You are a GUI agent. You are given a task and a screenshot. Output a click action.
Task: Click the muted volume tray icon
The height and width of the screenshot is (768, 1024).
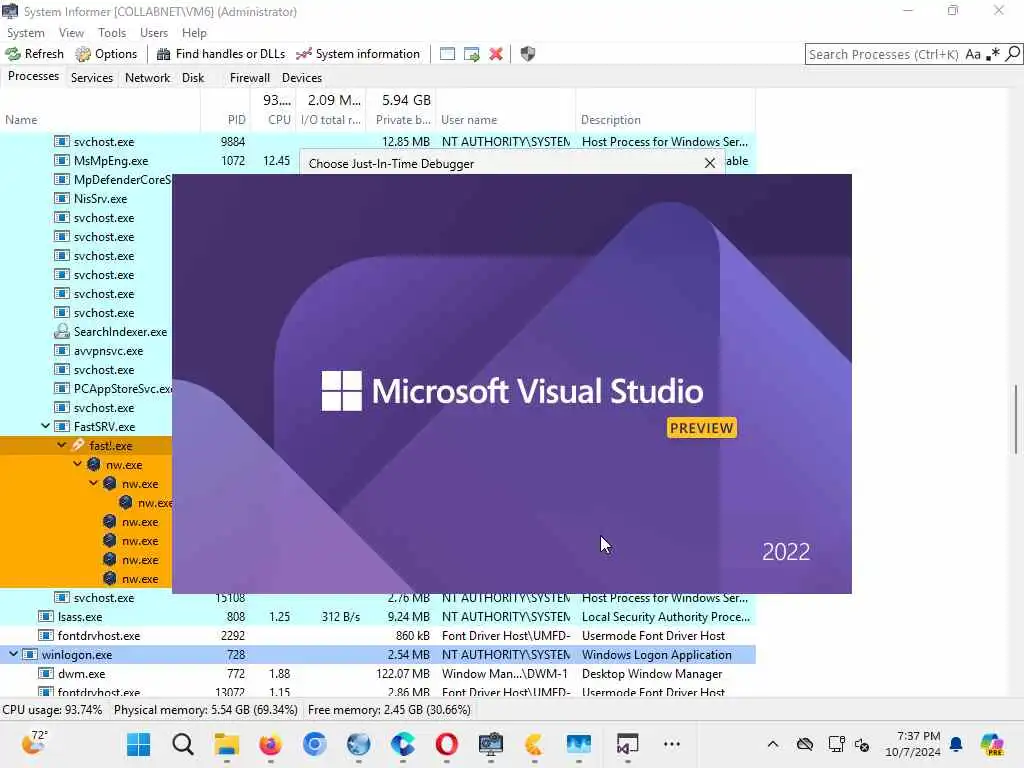click(x=862, y=744)
